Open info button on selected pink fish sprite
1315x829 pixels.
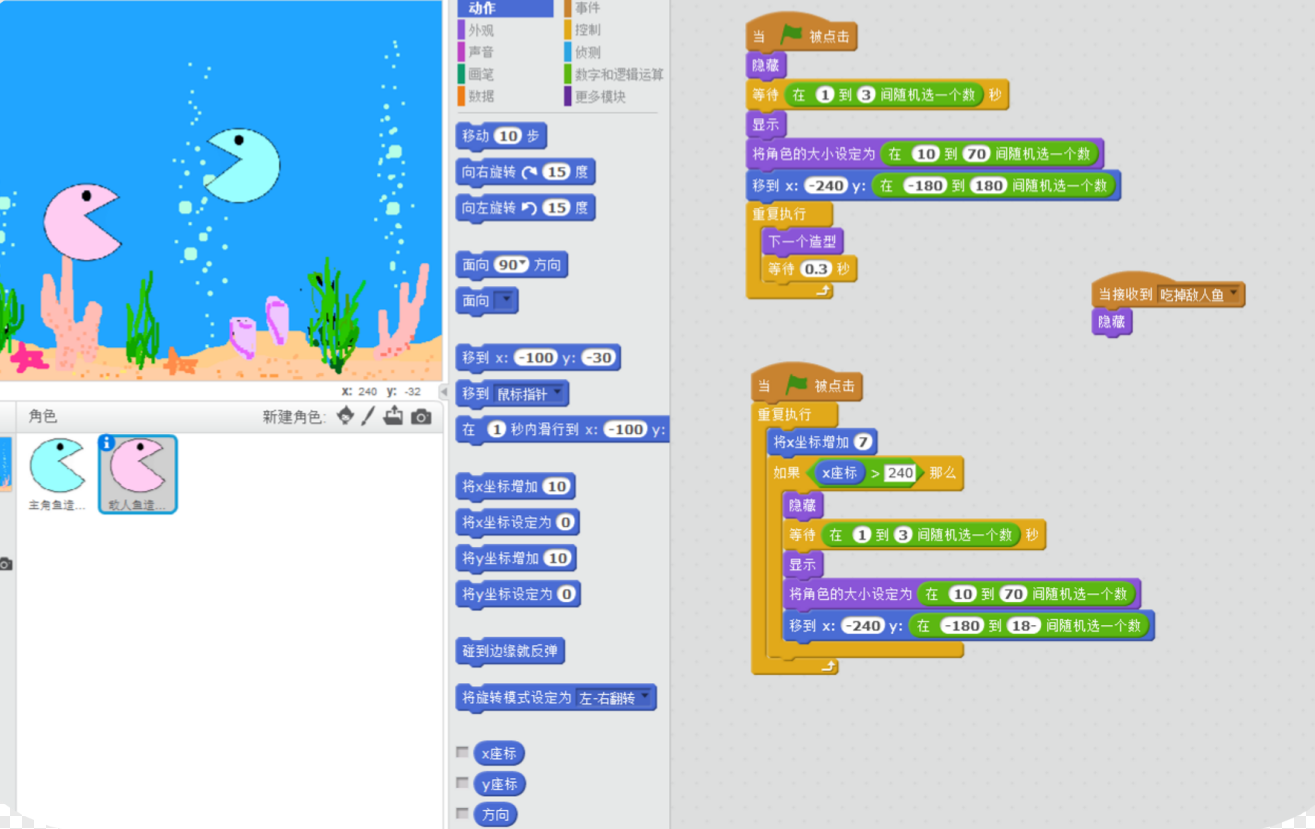pyautogui.click(x=107, y=443)
